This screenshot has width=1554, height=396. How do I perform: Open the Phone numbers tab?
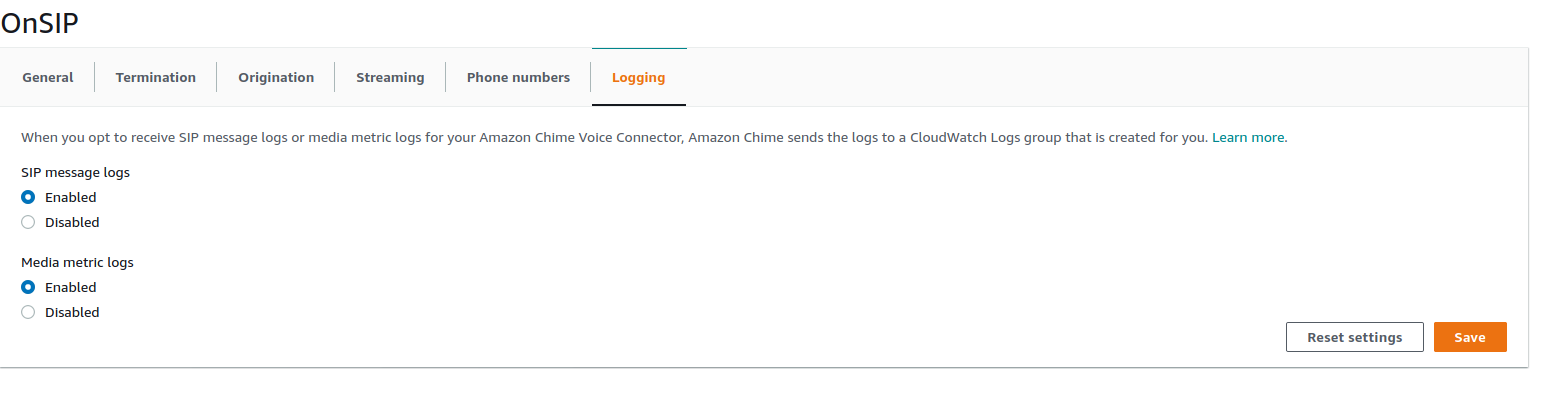point(518,77)
